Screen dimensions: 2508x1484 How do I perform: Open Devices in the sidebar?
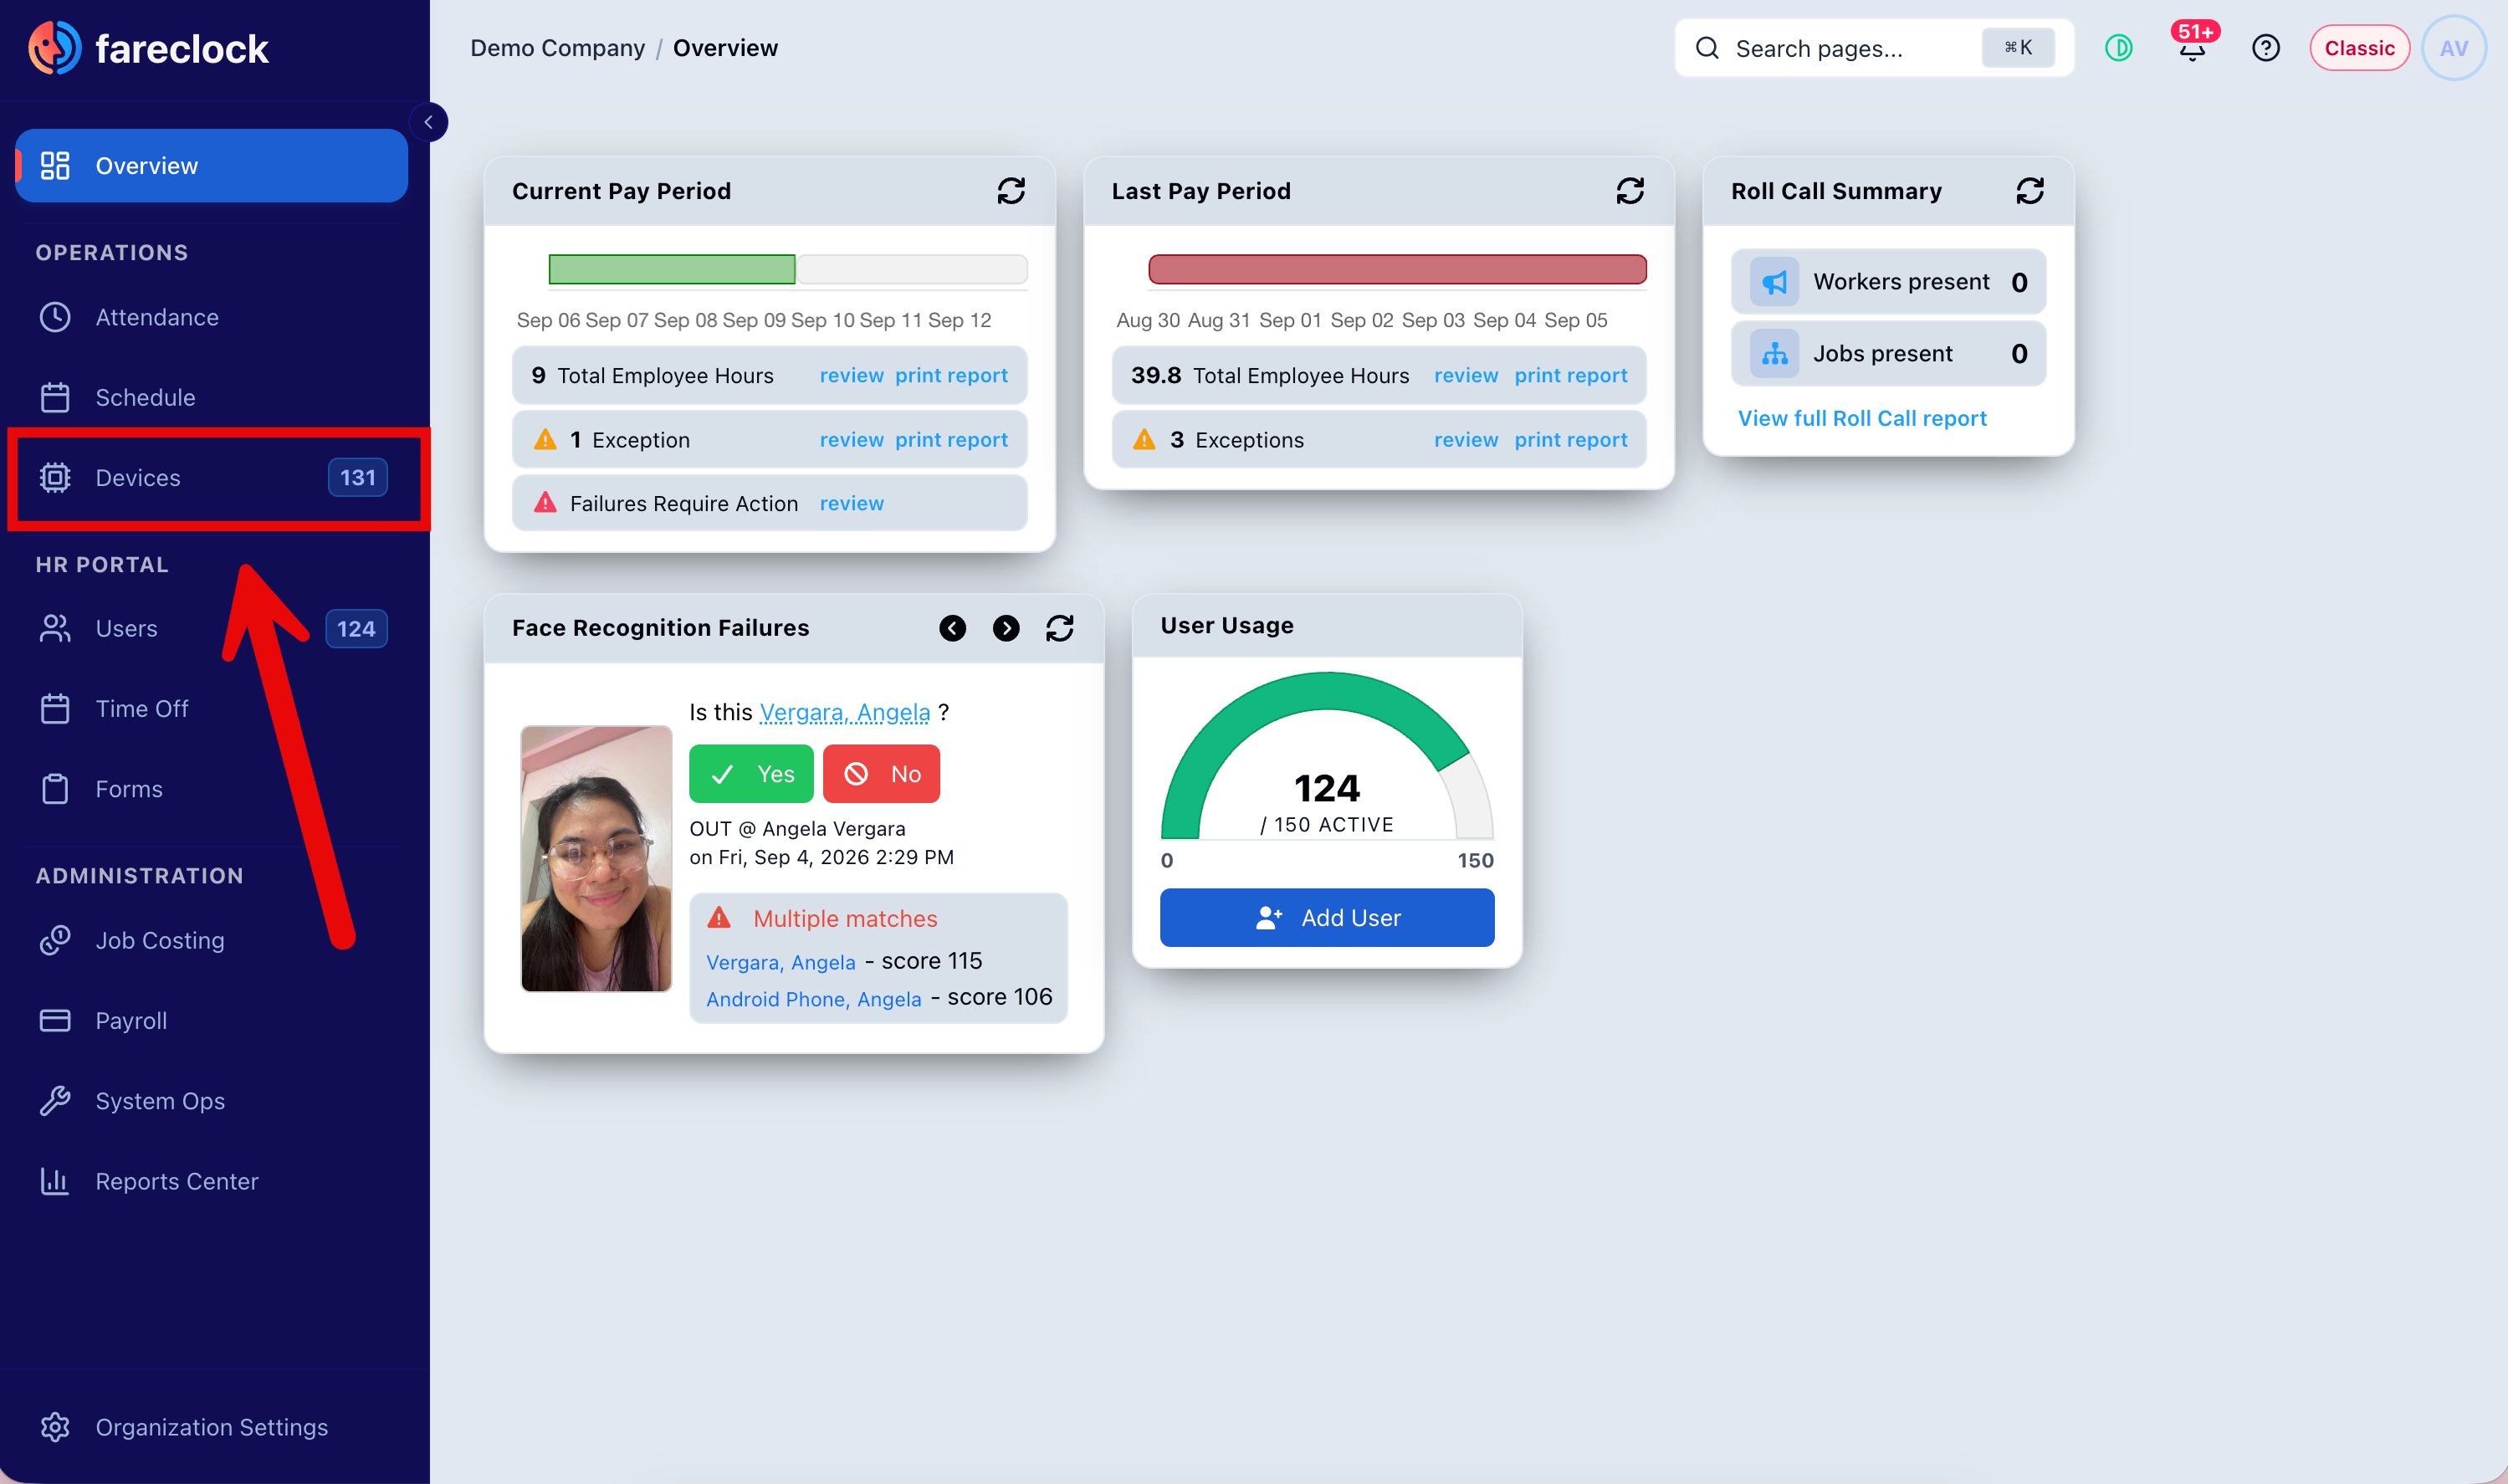point(212,478)
